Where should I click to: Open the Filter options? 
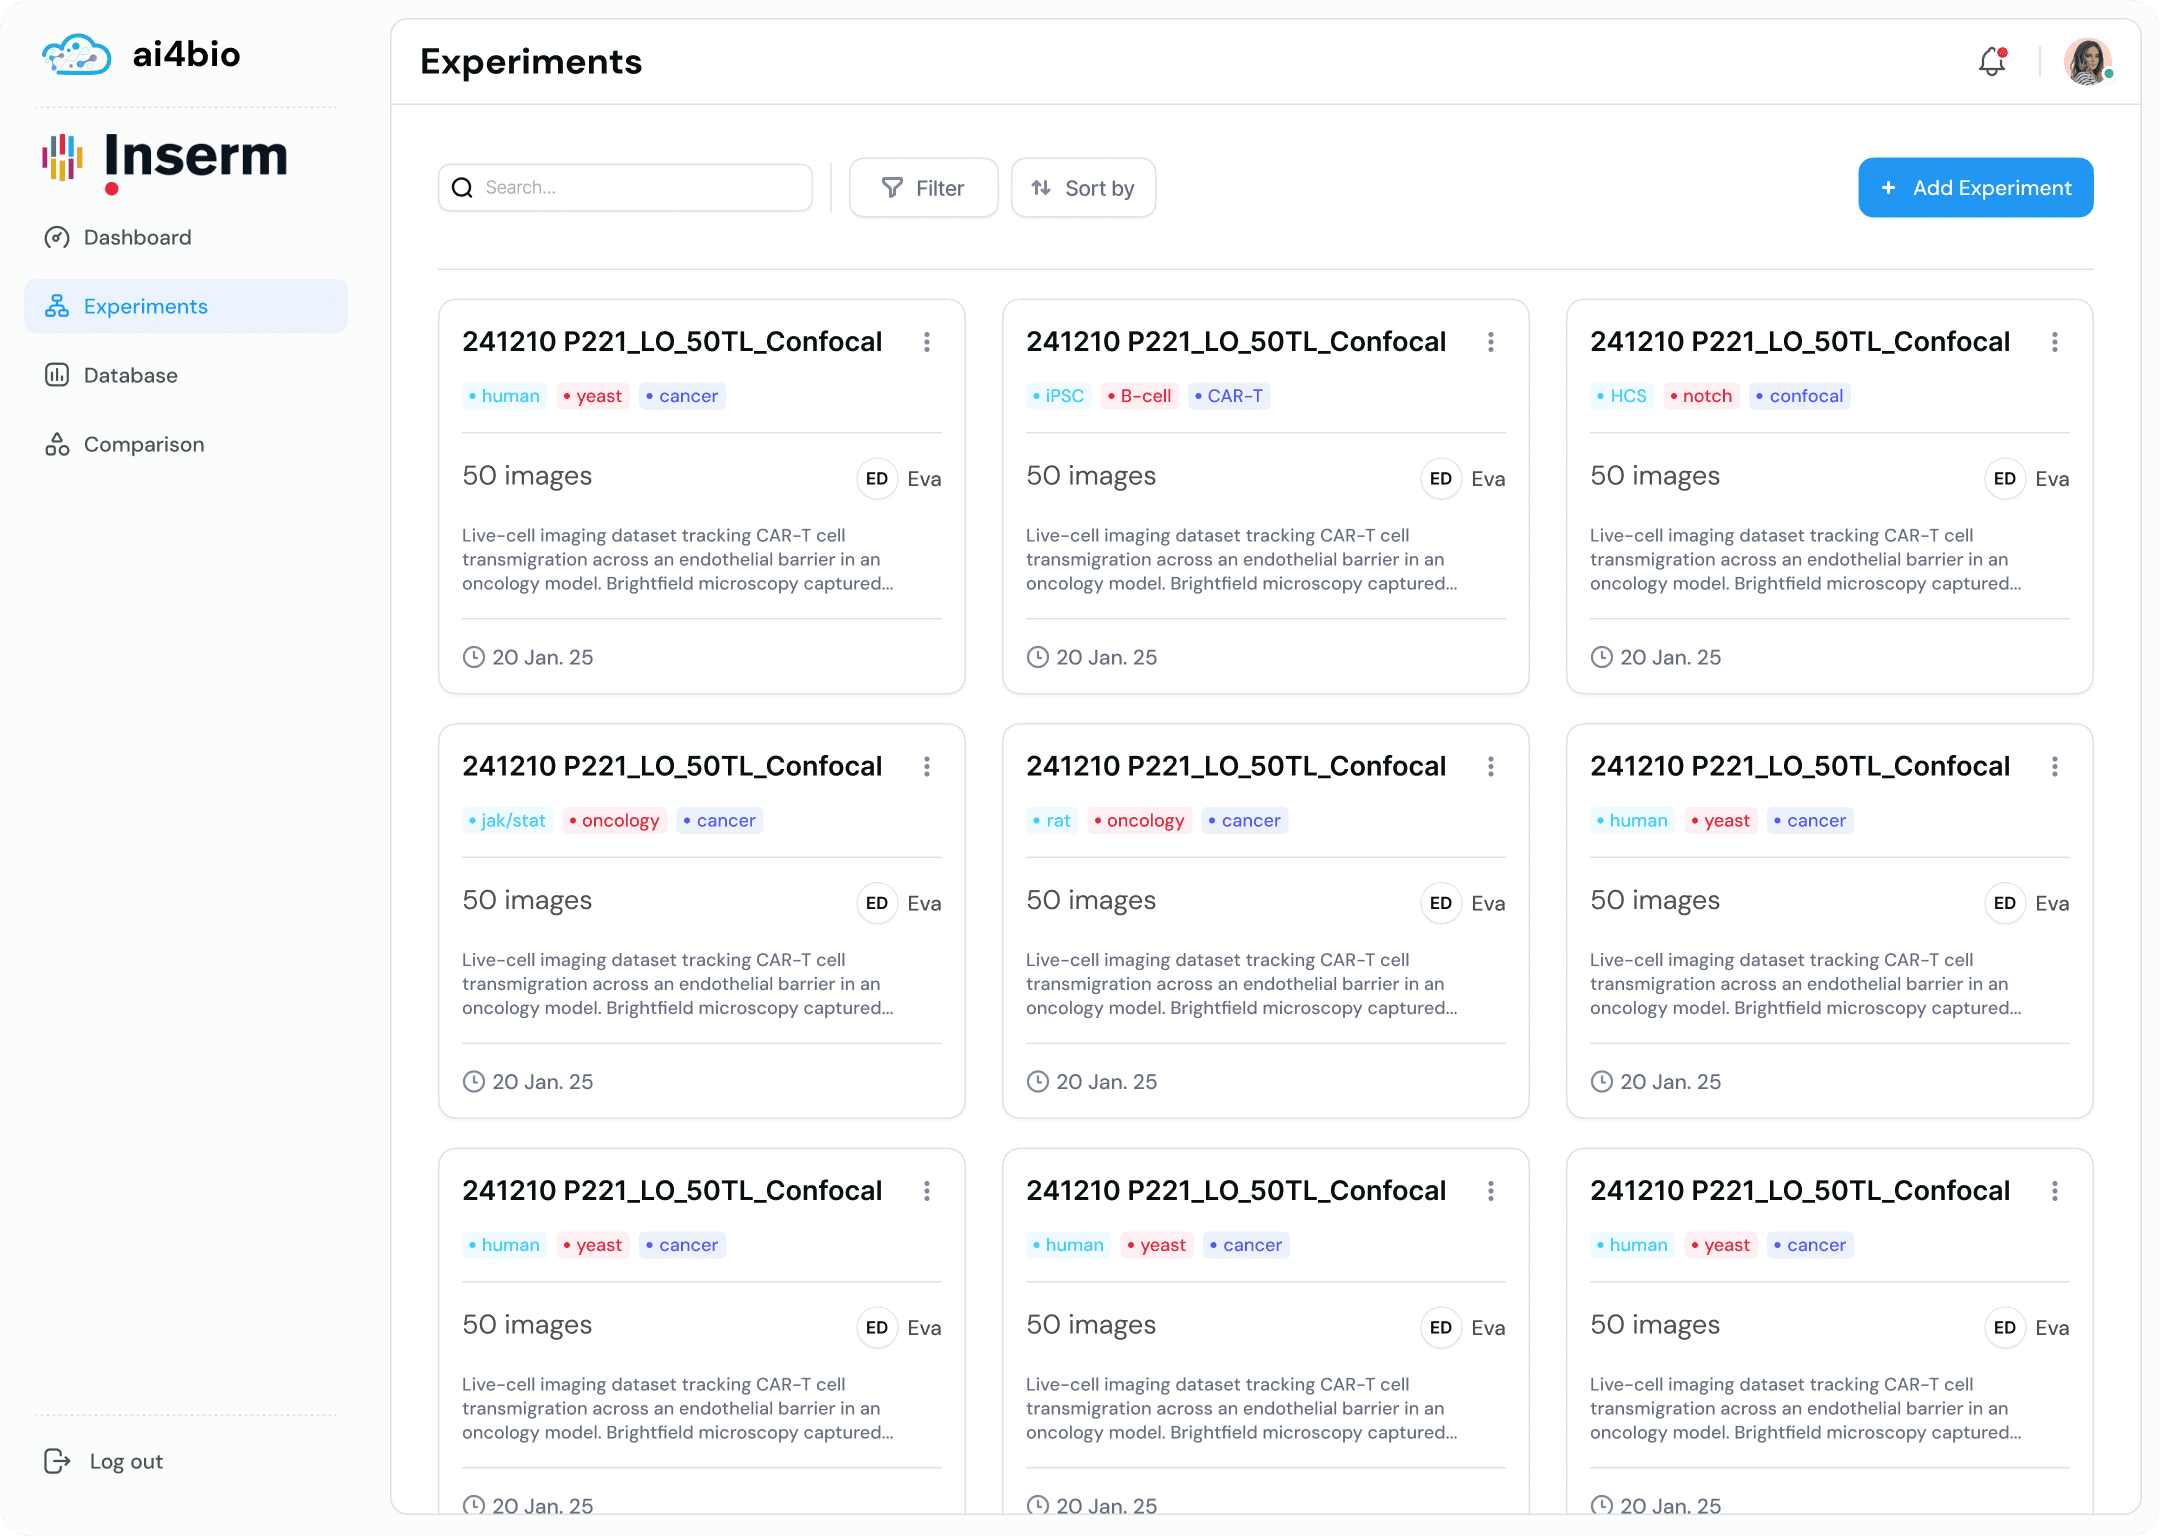click(x=923, y=188)
